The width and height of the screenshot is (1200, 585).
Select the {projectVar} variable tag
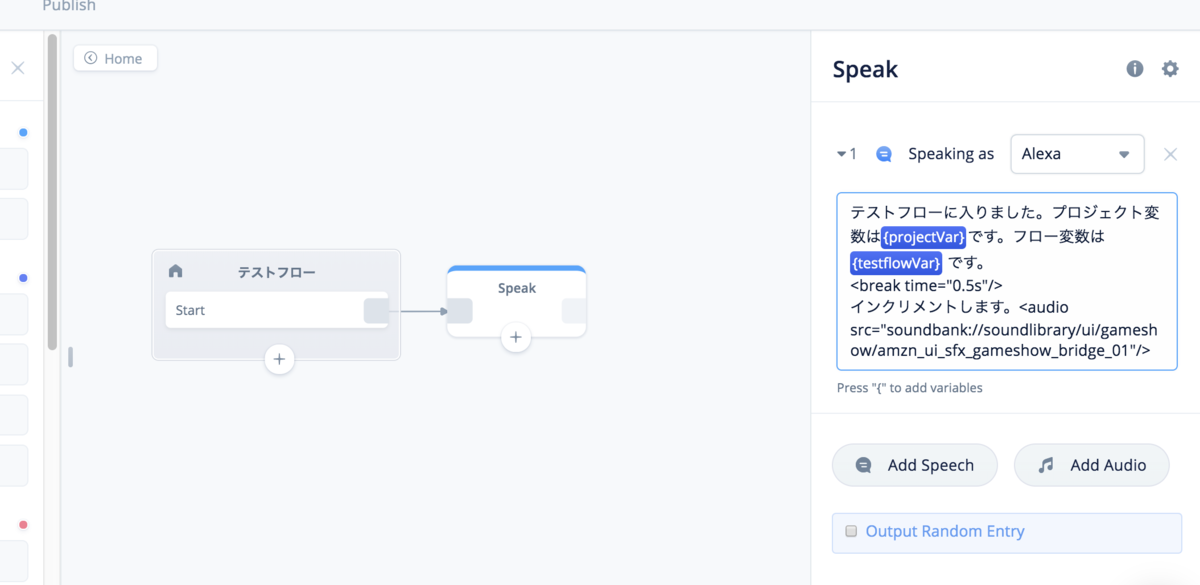(924, 237)
